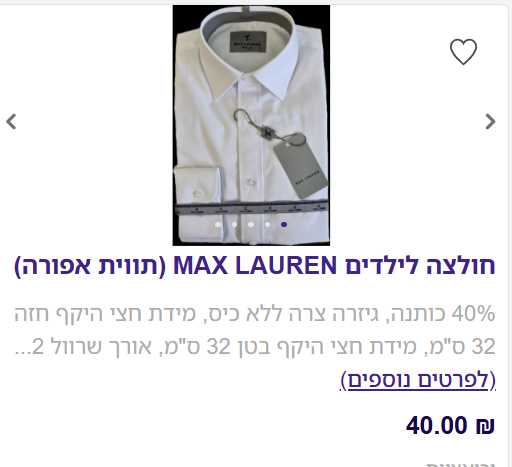
Task: Click the cut-off gray text below price
Action: pyautogui.click(x=460, y=464)
